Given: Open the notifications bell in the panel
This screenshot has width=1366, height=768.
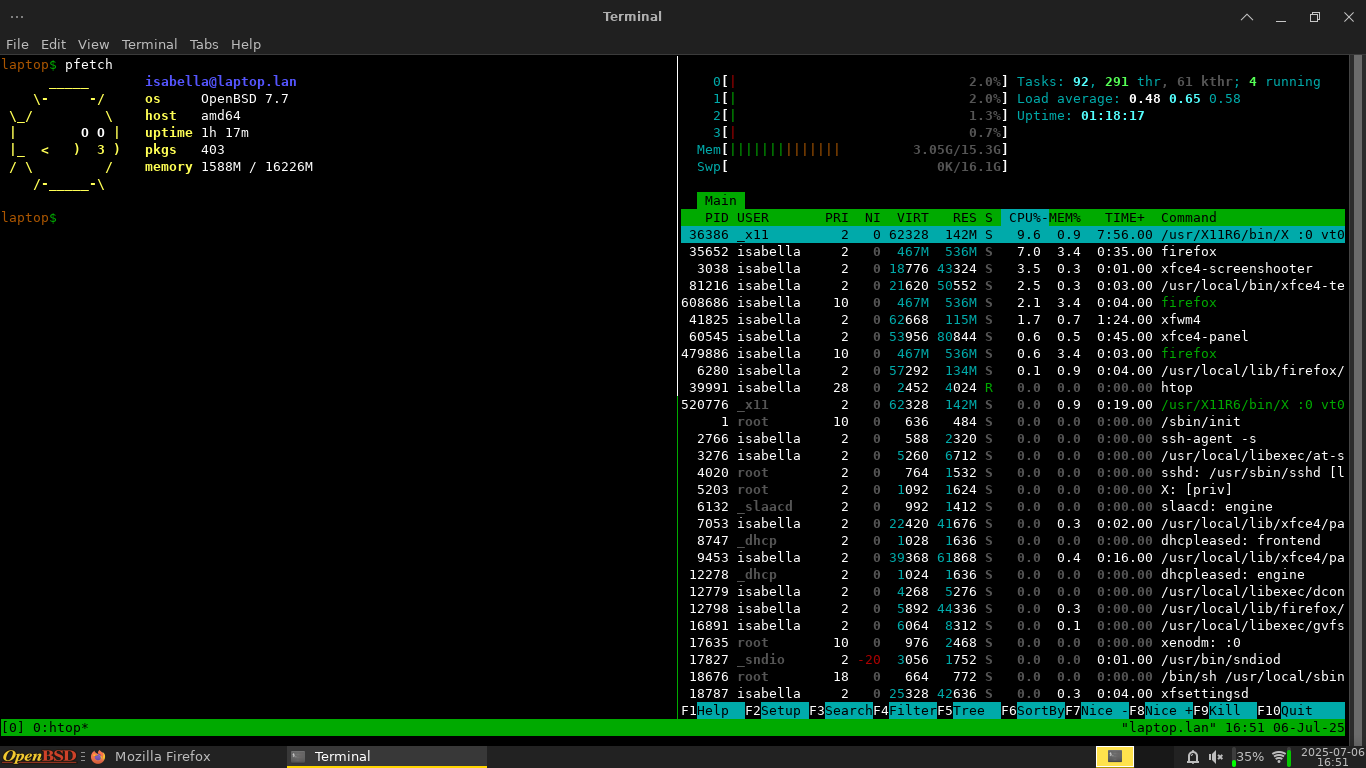Looking at the screenshot, I should pyautogui.click(x=1195, y=757).
